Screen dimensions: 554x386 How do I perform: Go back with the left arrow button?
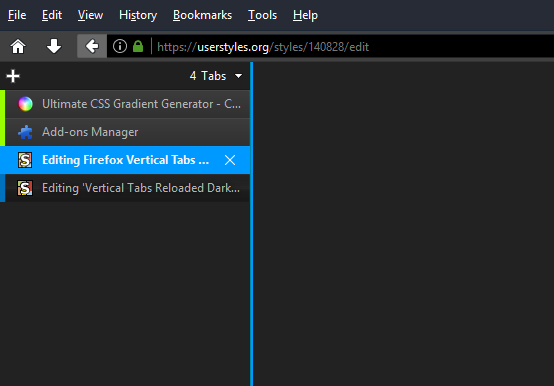92,46
